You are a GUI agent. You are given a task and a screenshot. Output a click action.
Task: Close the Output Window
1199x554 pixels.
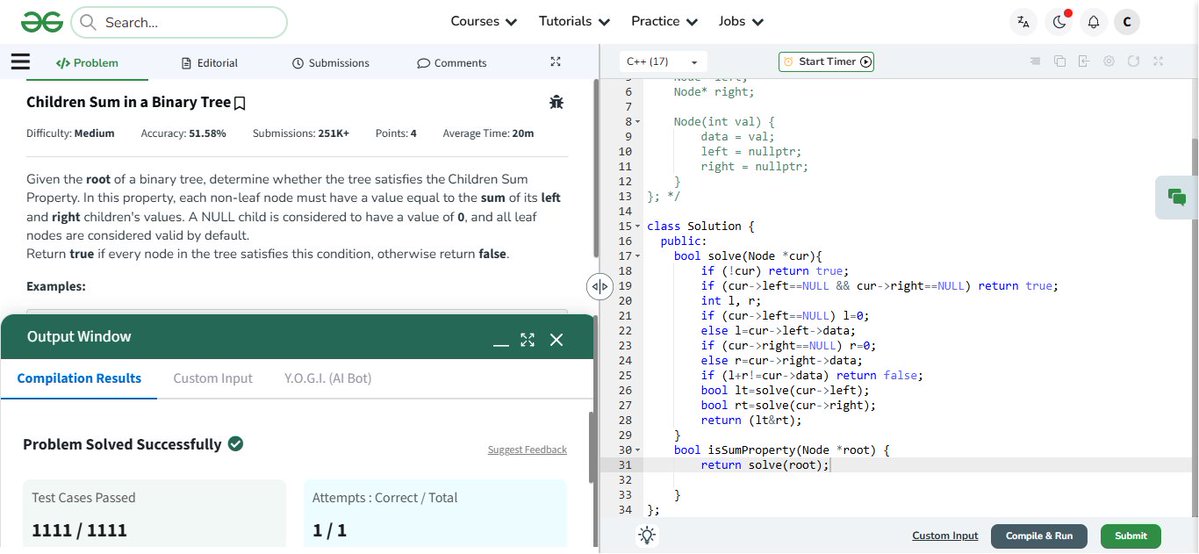click(x=556, y=340)
